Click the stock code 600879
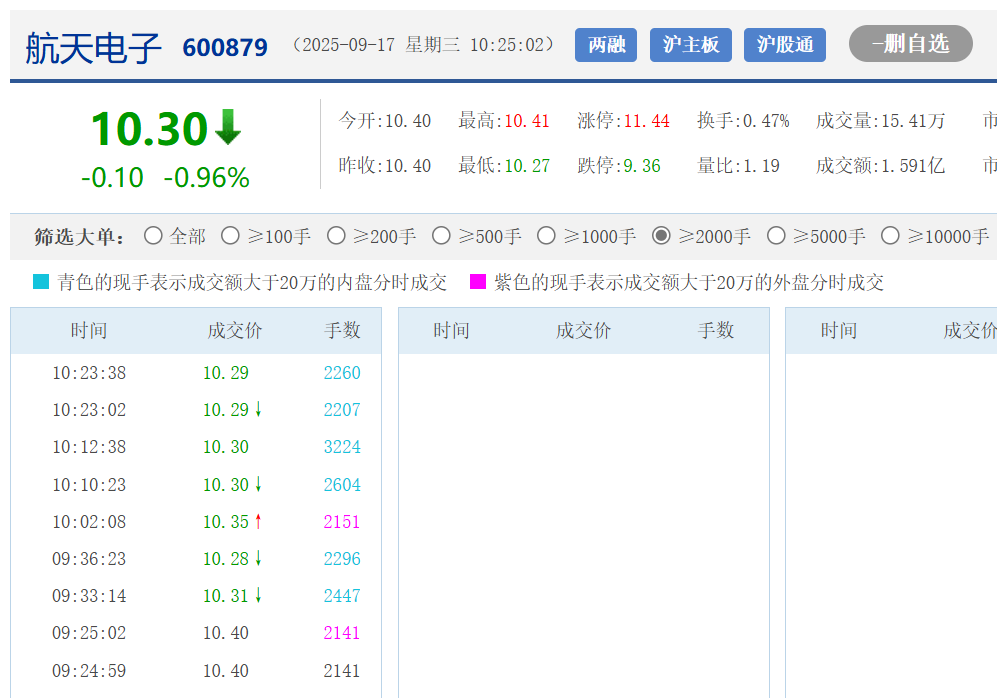 click(x=225, y=48)
